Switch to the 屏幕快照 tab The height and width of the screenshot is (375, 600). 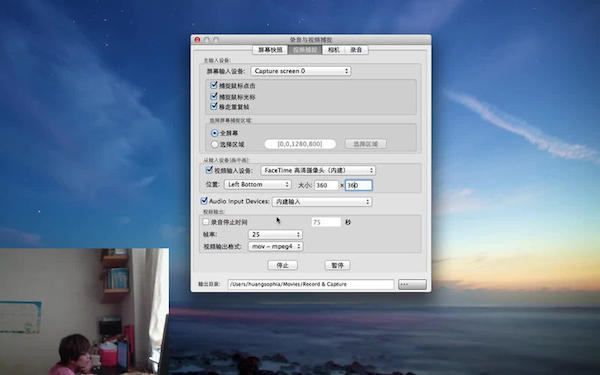(270, 50)
